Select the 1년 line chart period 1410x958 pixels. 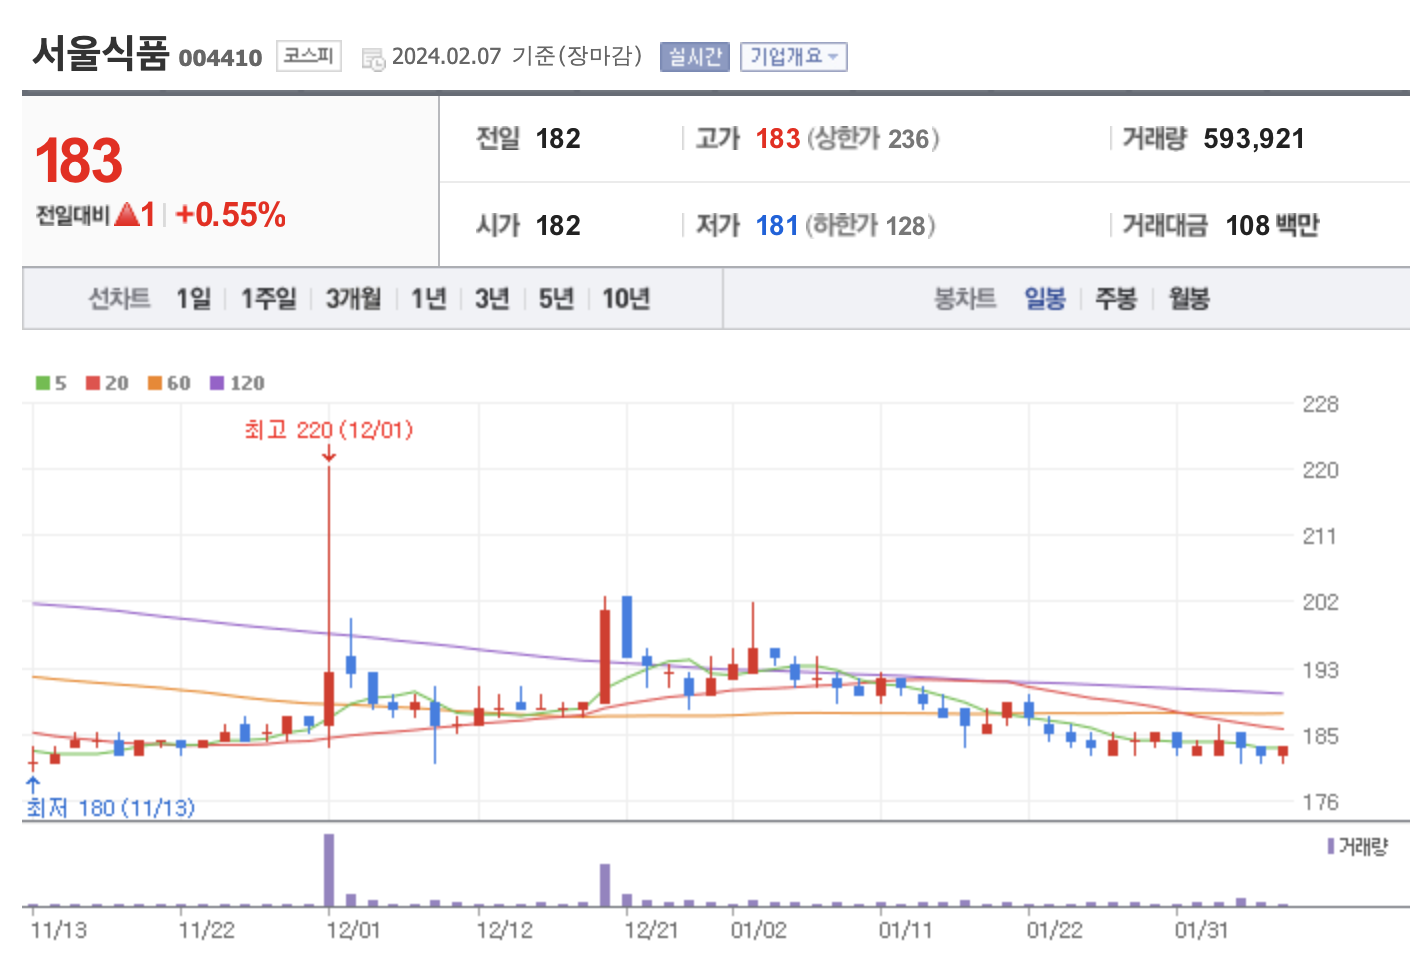click(429, 298)
